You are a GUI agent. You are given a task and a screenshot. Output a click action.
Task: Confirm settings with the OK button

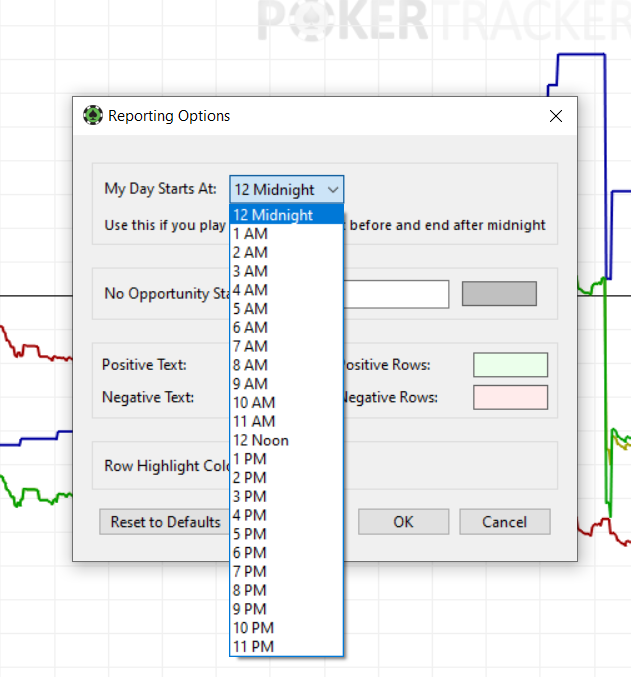click(403, 522)
